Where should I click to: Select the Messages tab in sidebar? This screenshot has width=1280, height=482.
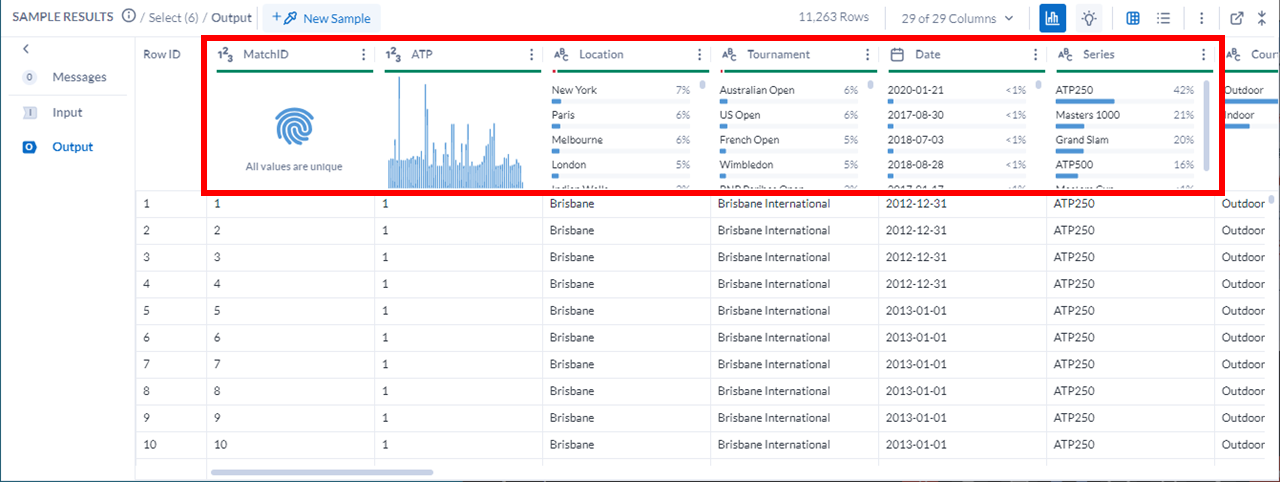(x=78, y=77)
